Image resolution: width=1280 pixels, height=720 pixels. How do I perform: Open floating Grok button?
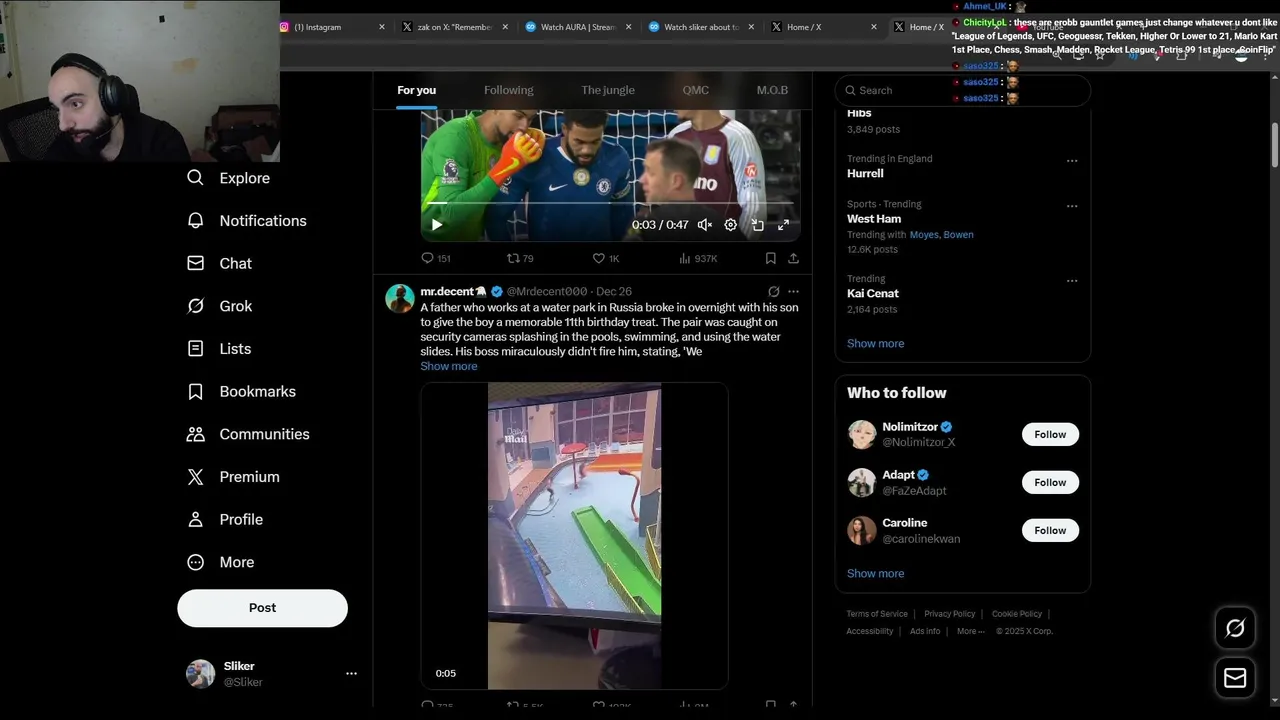(1235, 628)
